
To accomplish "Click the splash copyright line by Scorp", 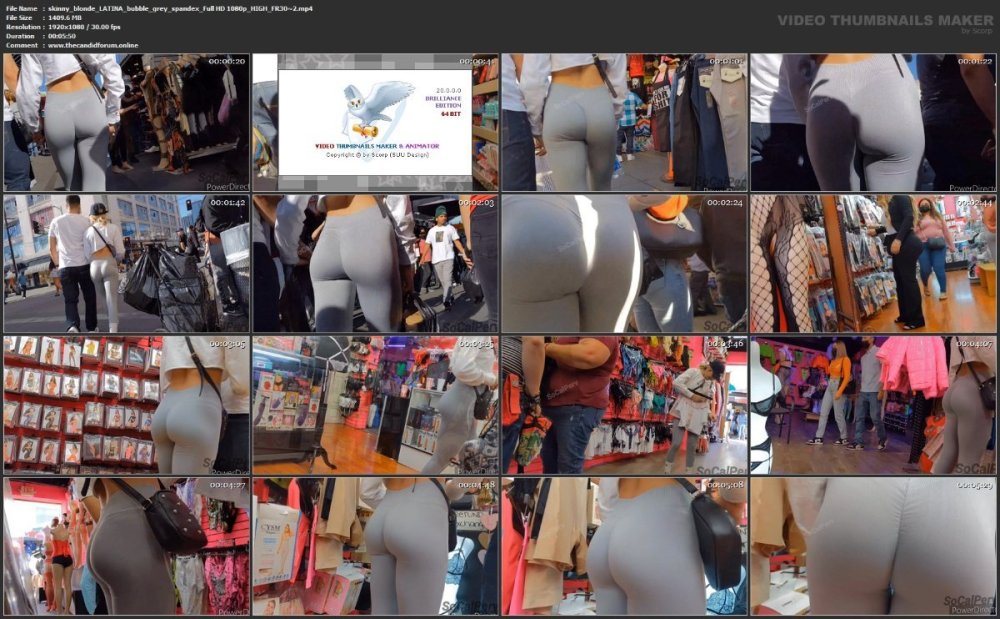I will tap(377, 155).
